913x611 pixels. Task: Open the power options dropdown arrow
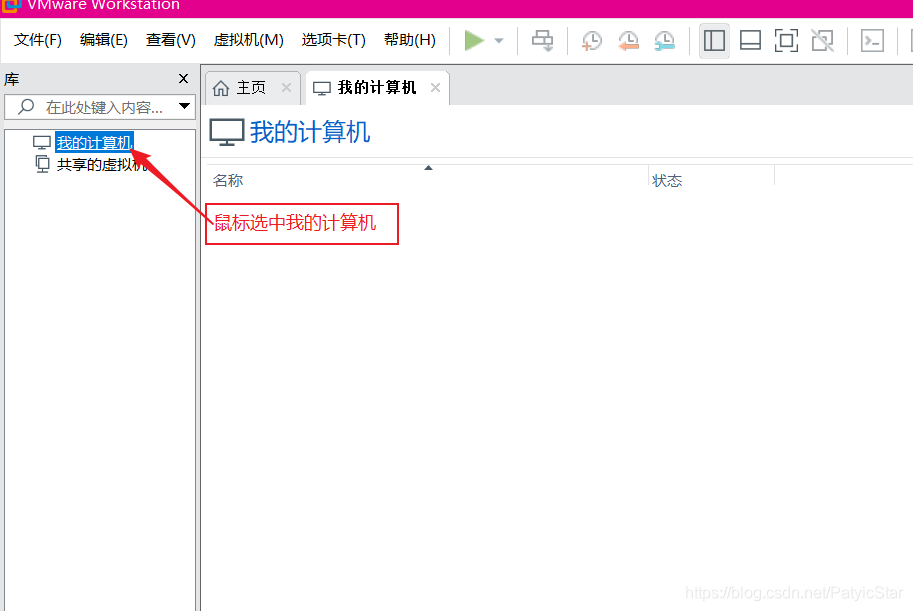pyautogui.click(x=499, y=41)
